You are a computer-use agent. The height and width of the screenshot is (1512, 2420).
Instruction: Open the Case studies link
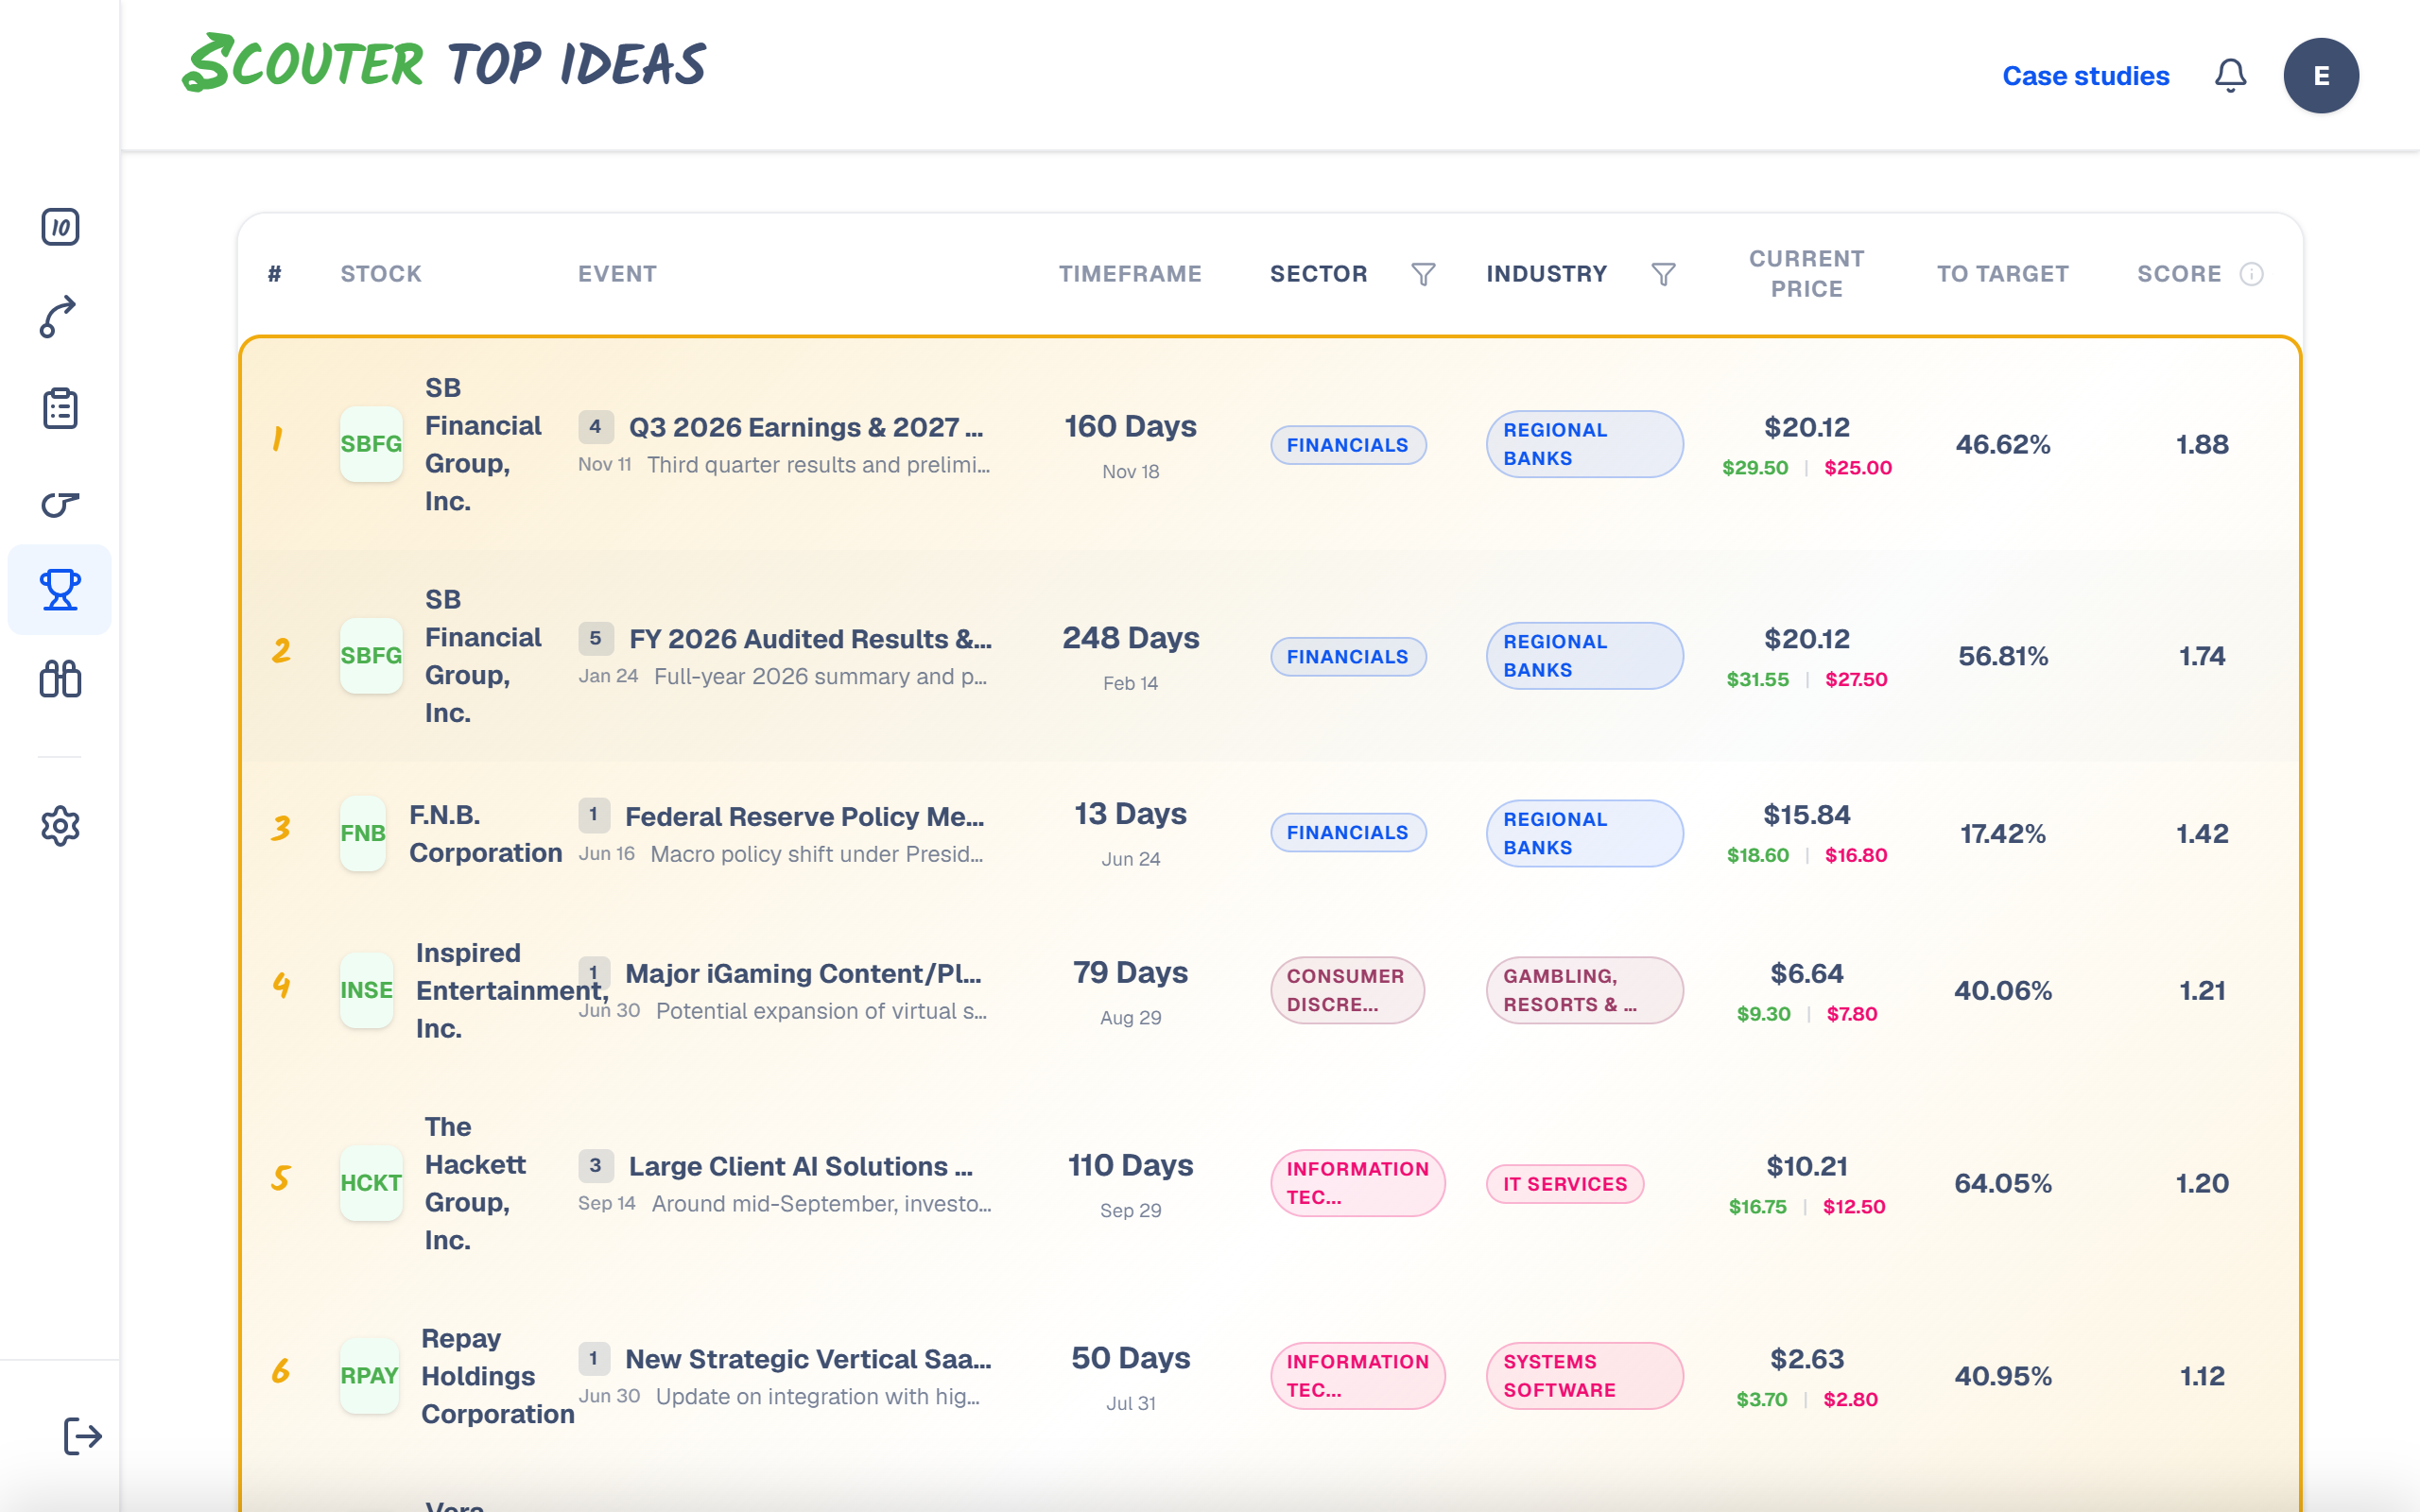(2085, 76)
